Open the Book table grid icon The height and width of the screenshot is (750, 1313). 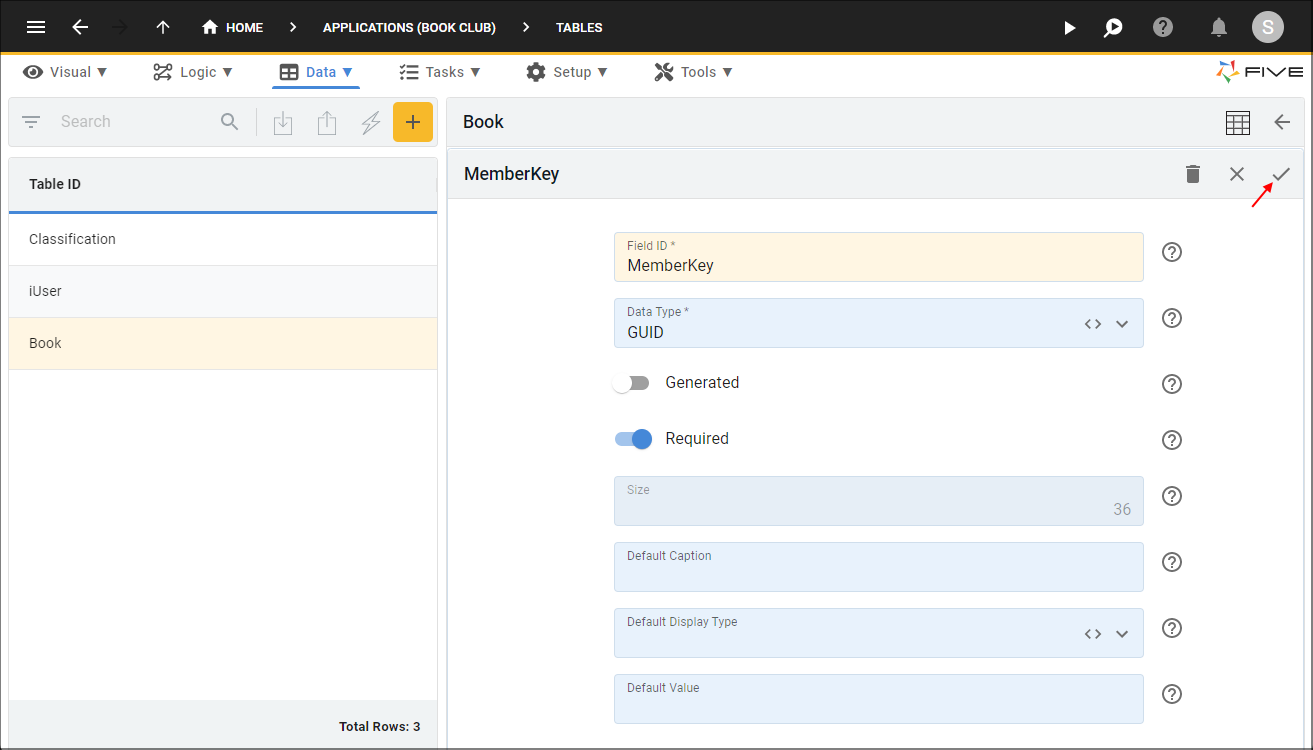[x=1238, y=123]
